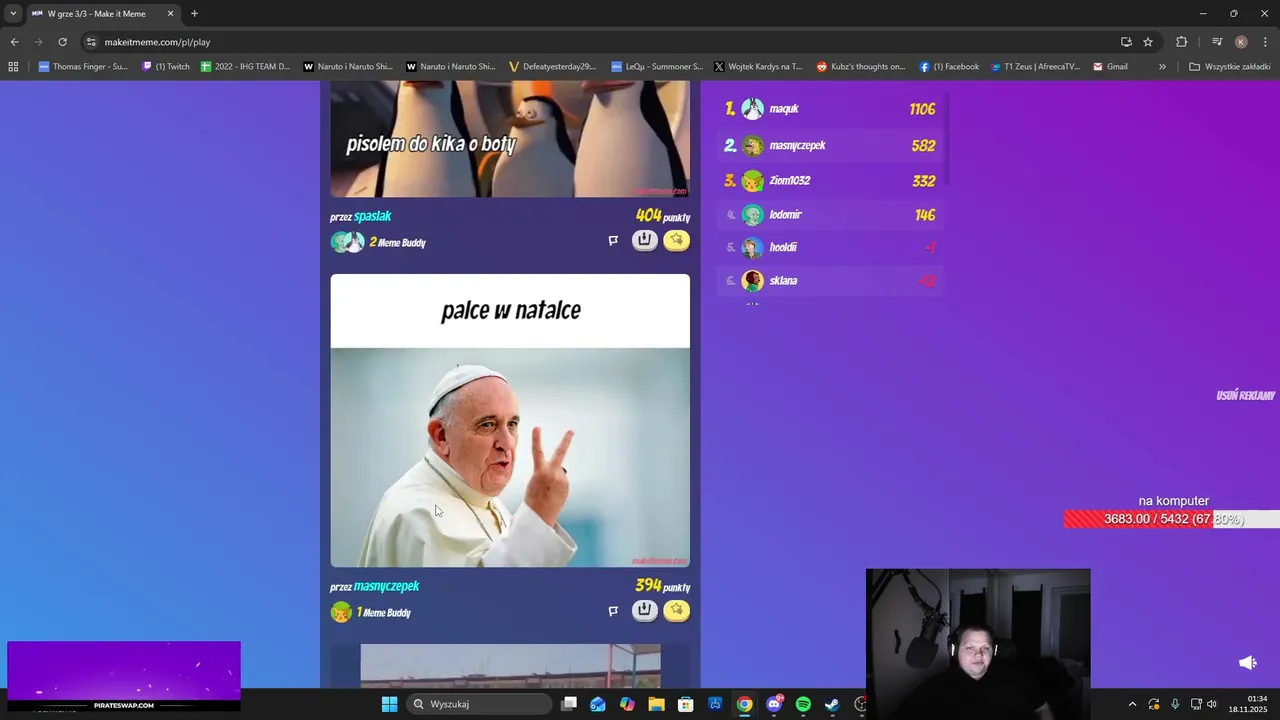Screen dimensions: 1280x720
Task: Click the 1 Meme Buddy avatar under pope meme
Action: point(342,612)
